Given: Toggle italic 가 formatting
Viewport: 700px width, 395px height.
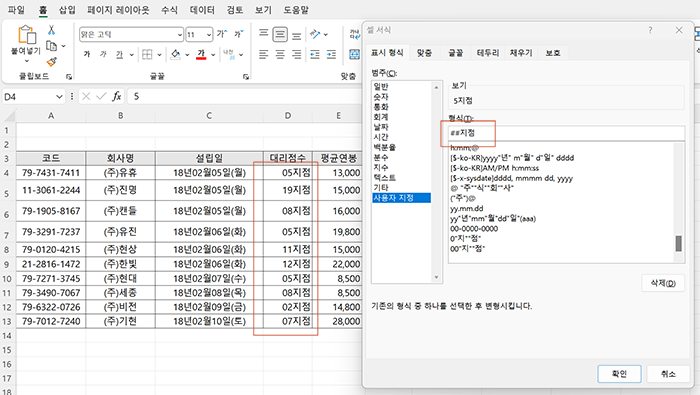Looking at the screenshot, I should [103, 54].
